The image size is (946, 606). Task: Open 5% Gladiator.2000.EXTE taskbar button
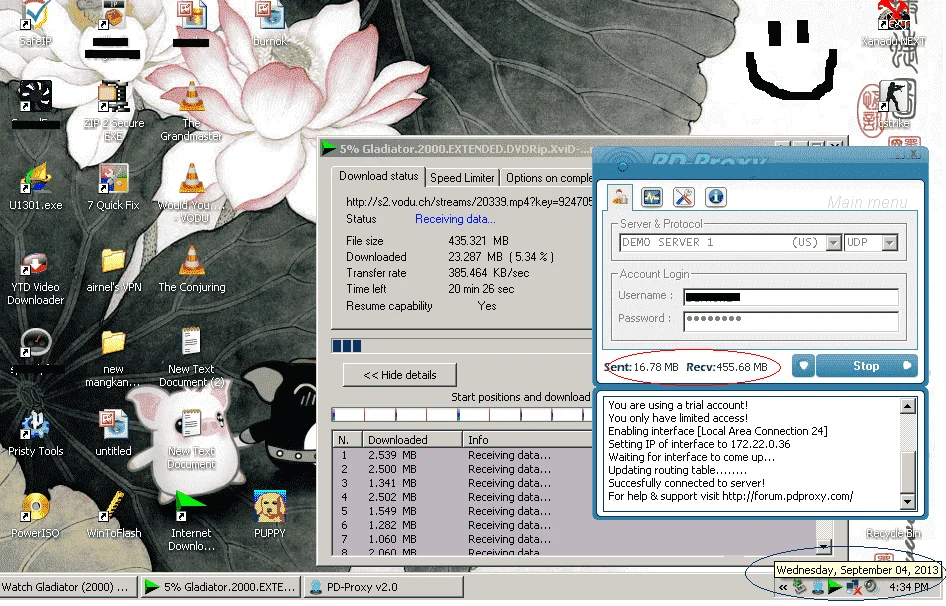click(221, 587)
